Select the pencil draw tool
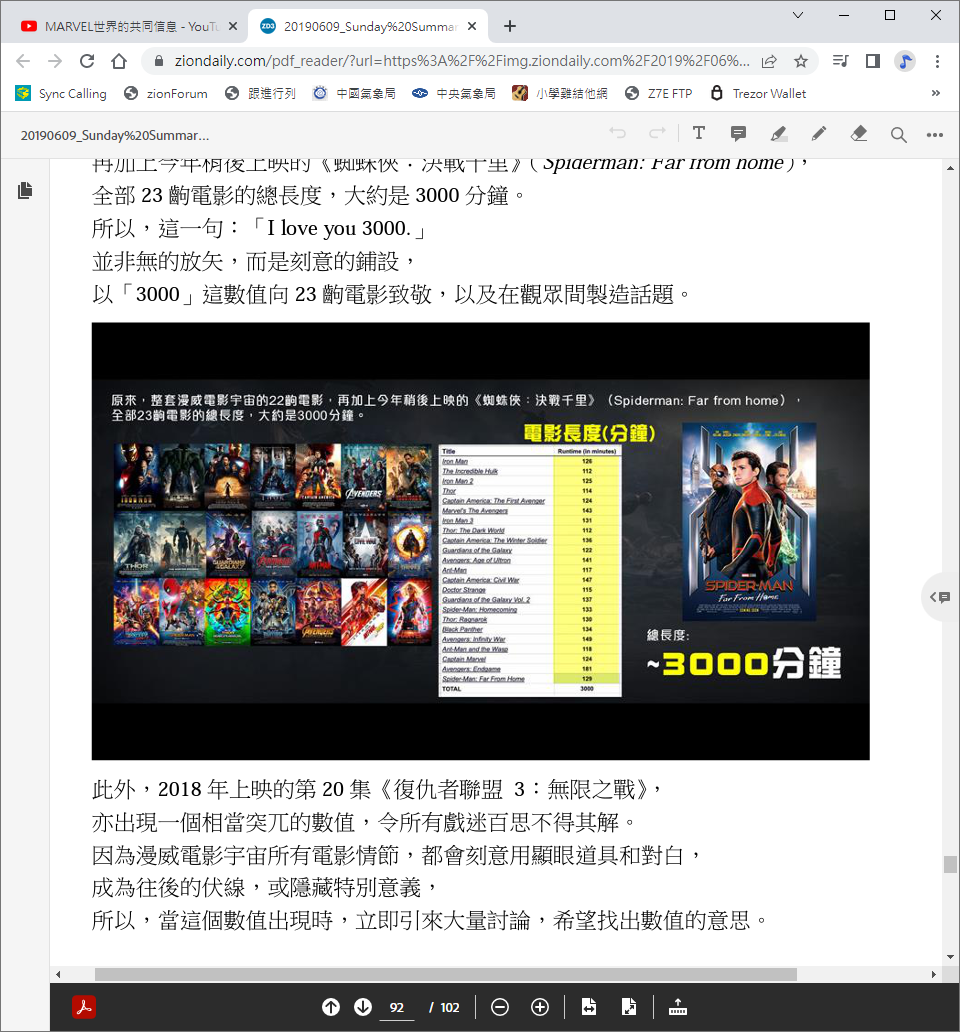Screen dimensions: 960x1032 pos(819,134)
